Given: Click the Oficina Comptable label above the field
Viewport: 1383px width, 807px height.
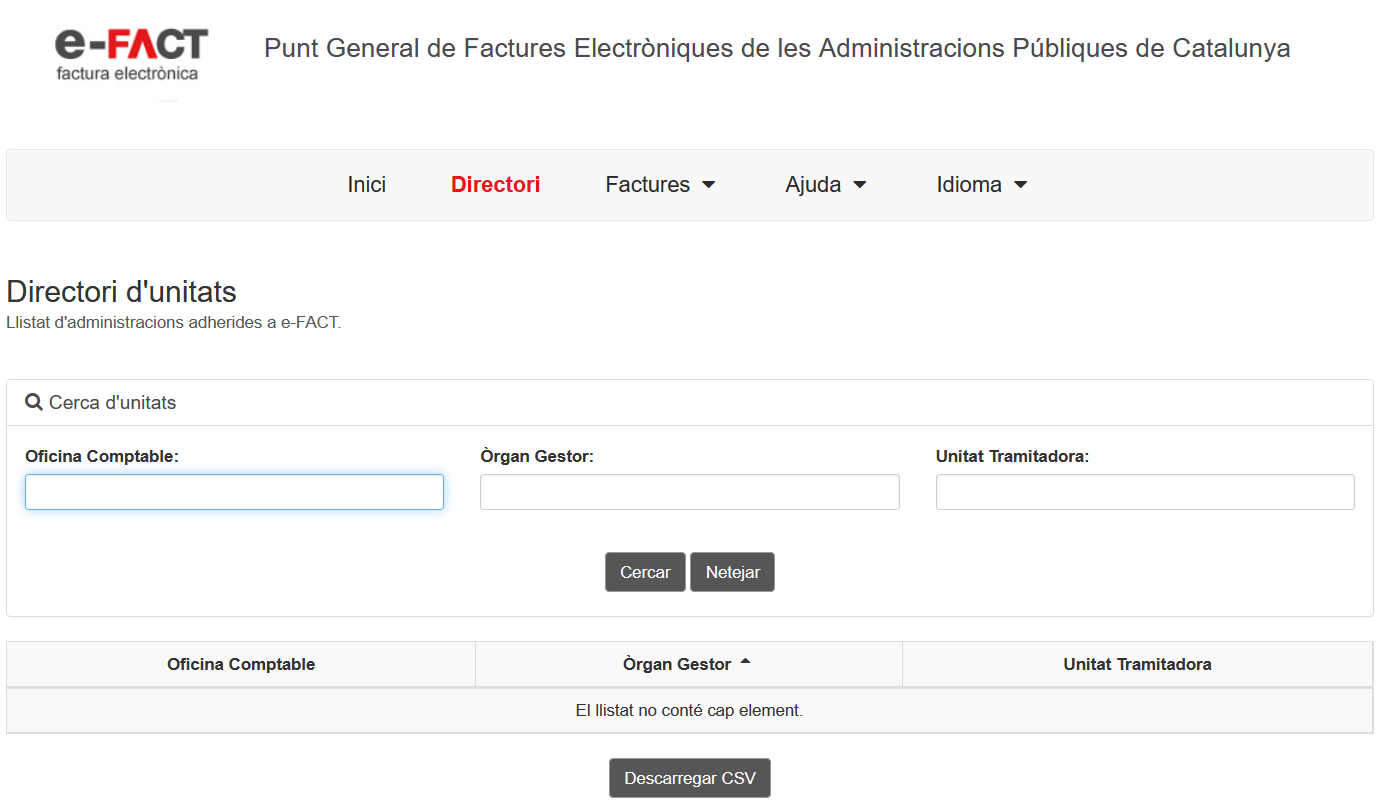Looking at the screenshot, I should (102, 456).
